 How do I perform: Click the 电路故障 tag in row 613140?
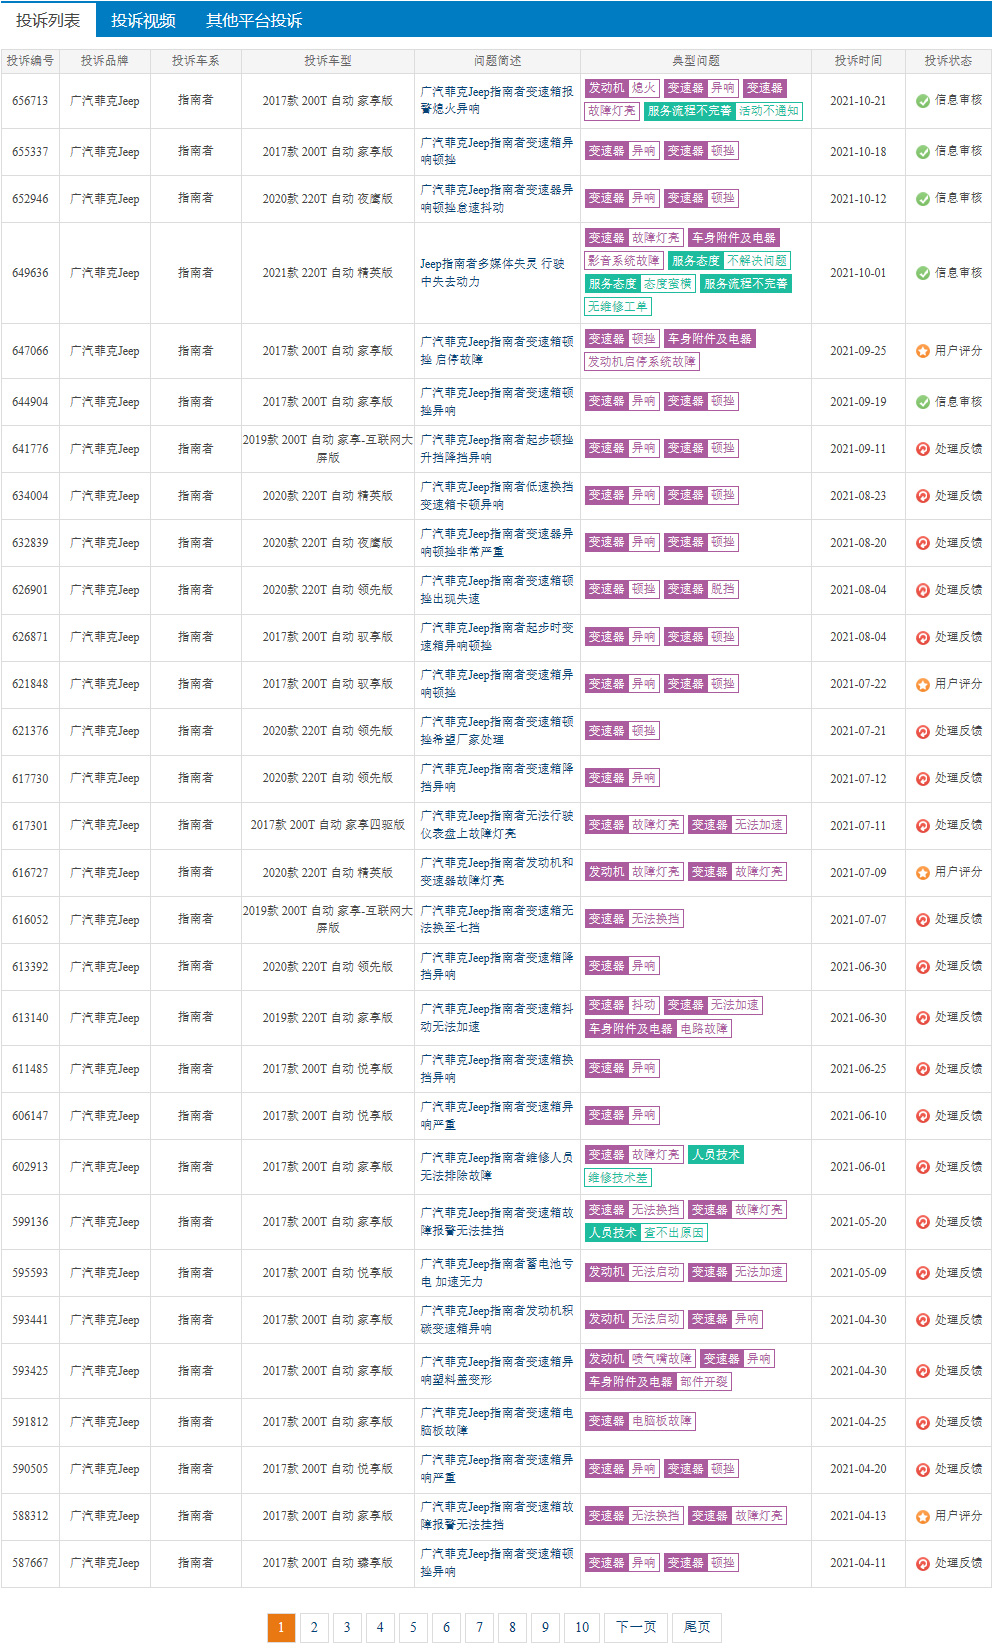[x=704, y=1029]
